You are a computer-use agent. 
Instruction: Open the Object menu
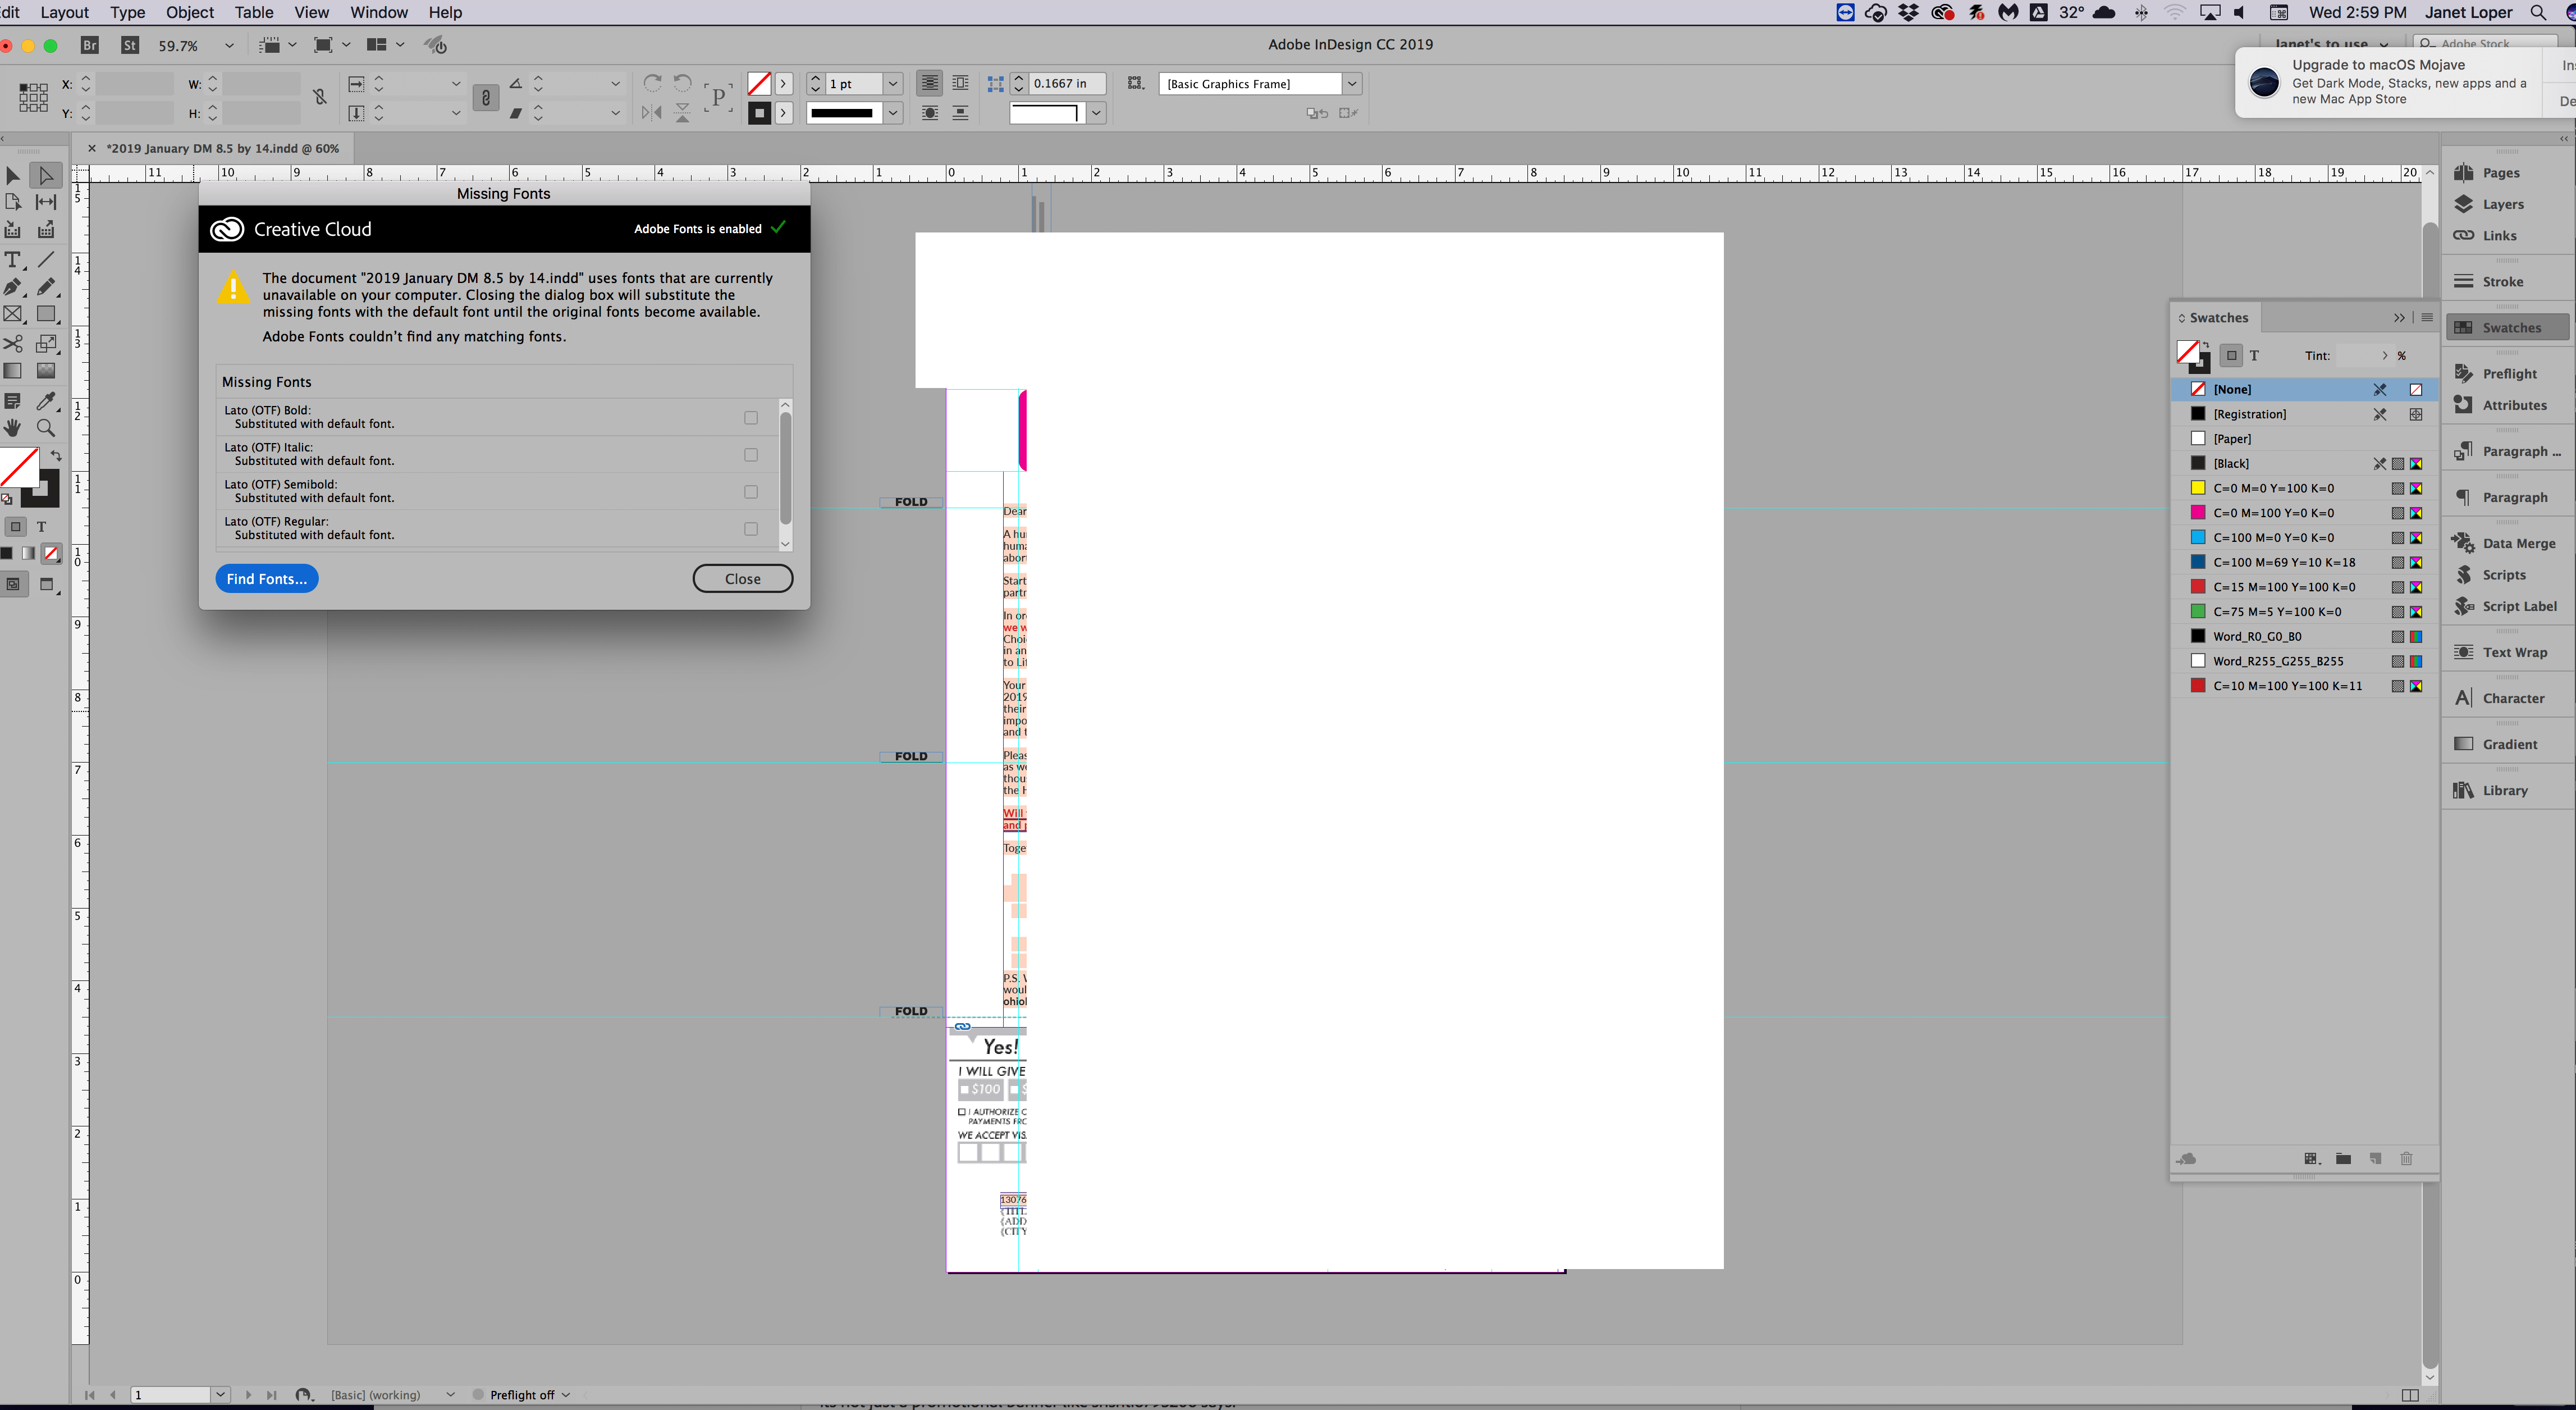pos(189,12)
